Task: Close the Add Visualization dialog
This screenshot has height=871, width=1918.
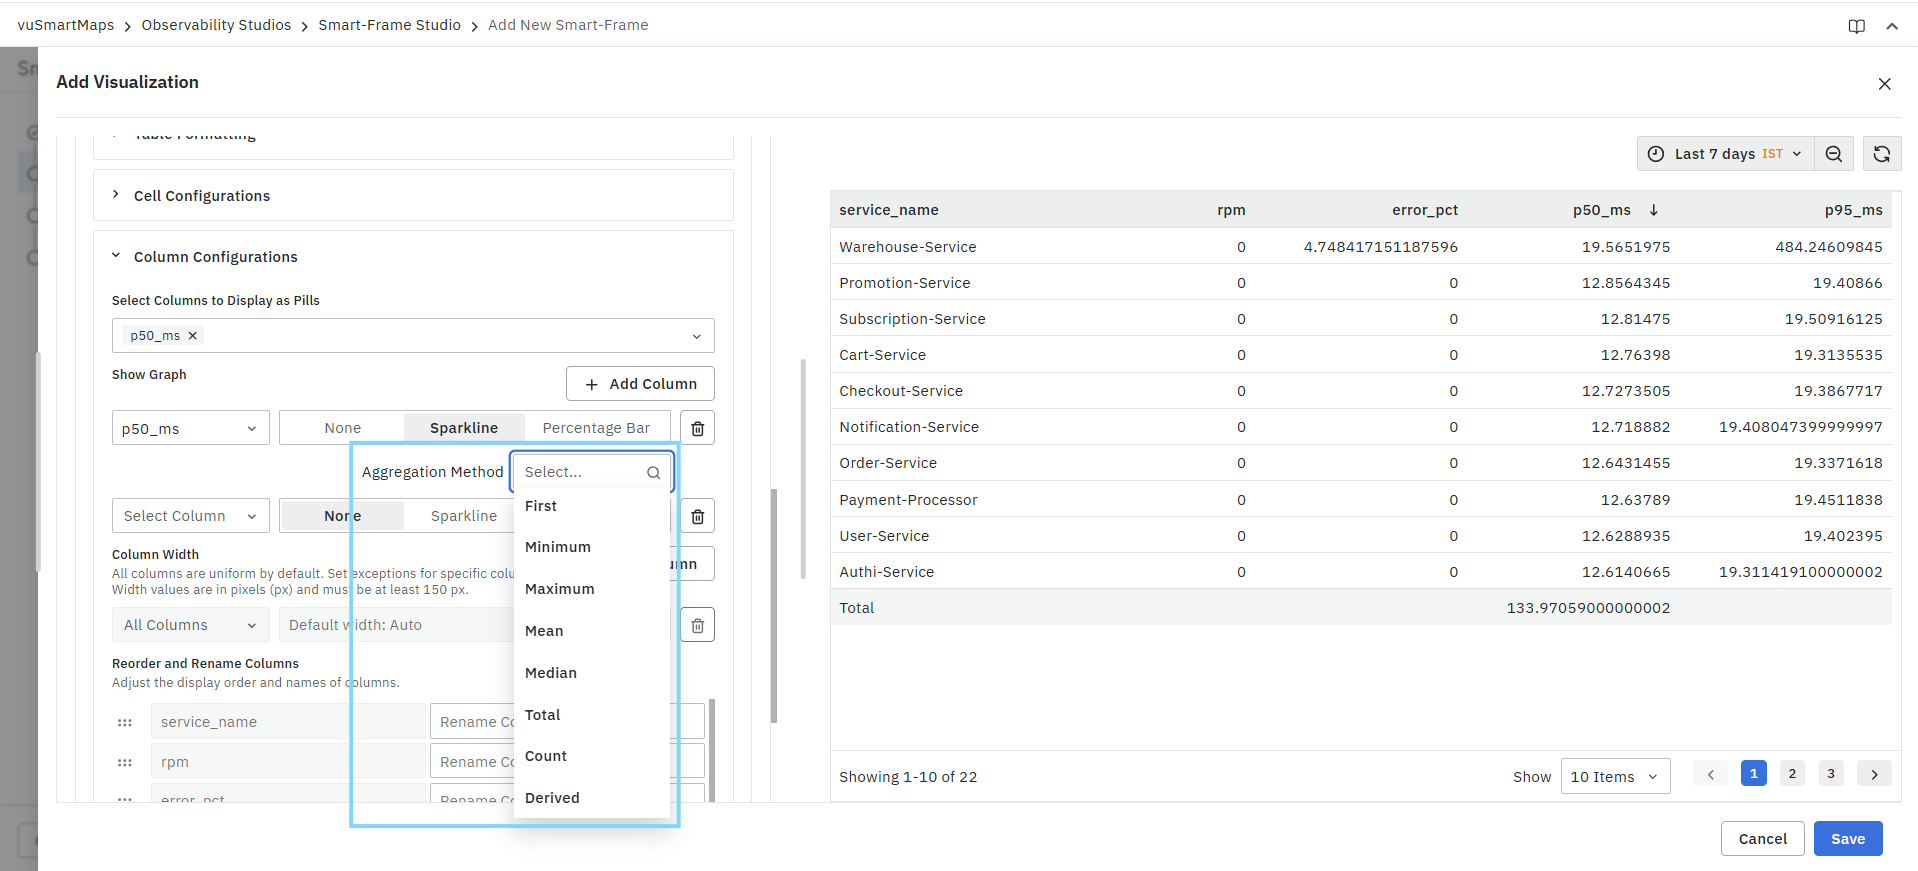Action: click(x=1884, y=84)
